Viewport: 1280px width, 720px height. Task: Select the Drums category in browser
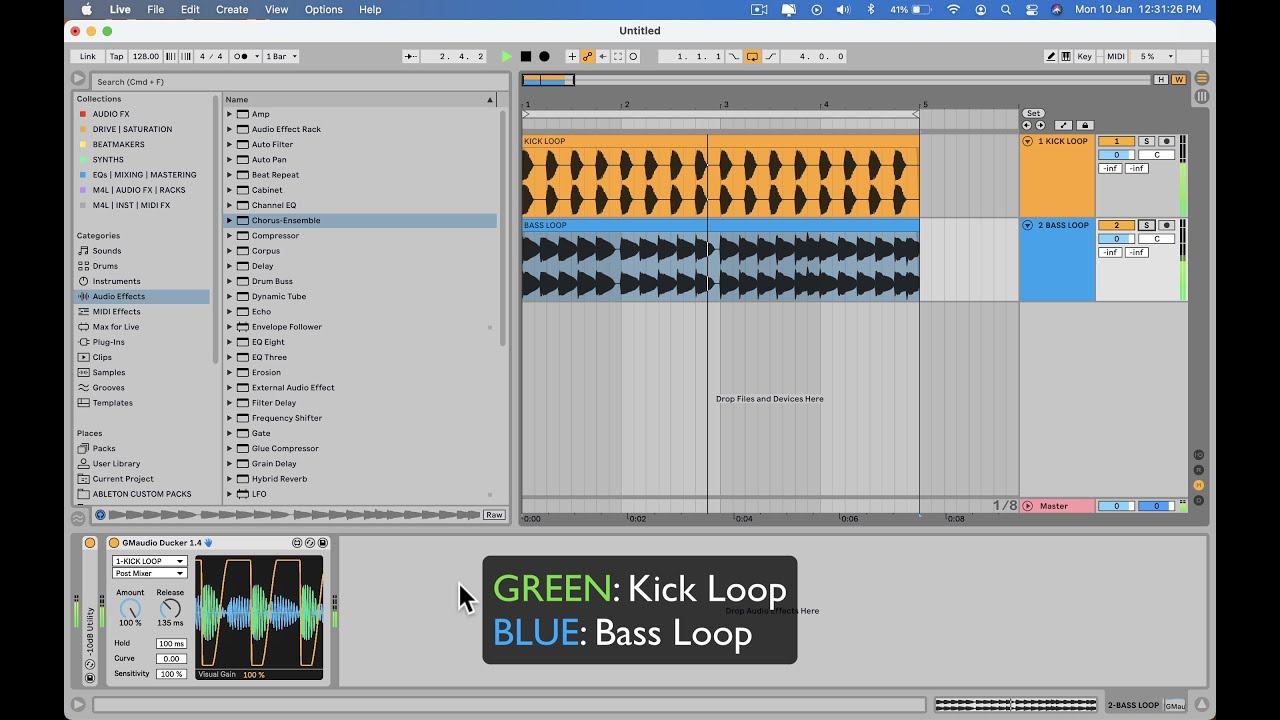click(x=105, y=266)
